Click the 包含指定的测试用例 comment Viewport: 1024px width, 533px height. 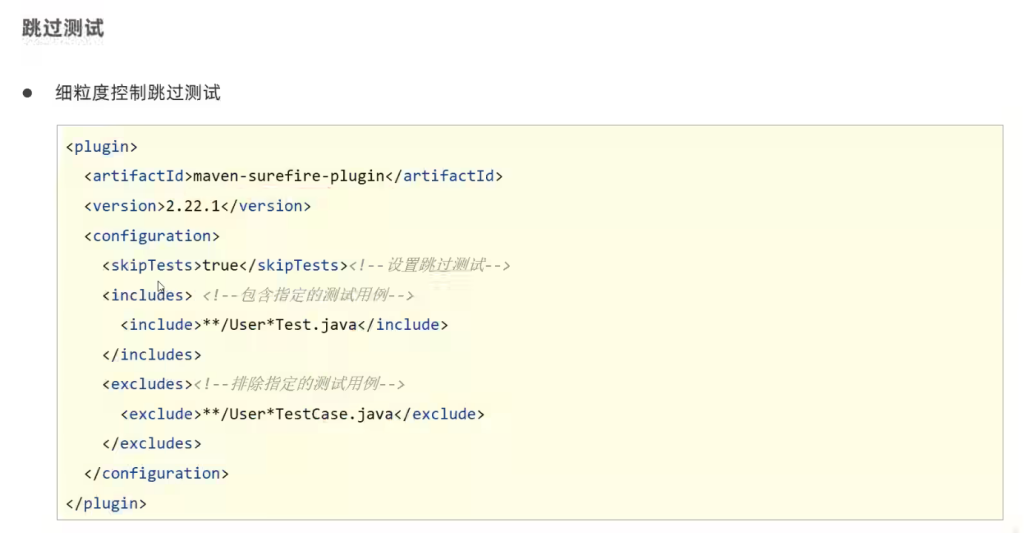point(308,295)
